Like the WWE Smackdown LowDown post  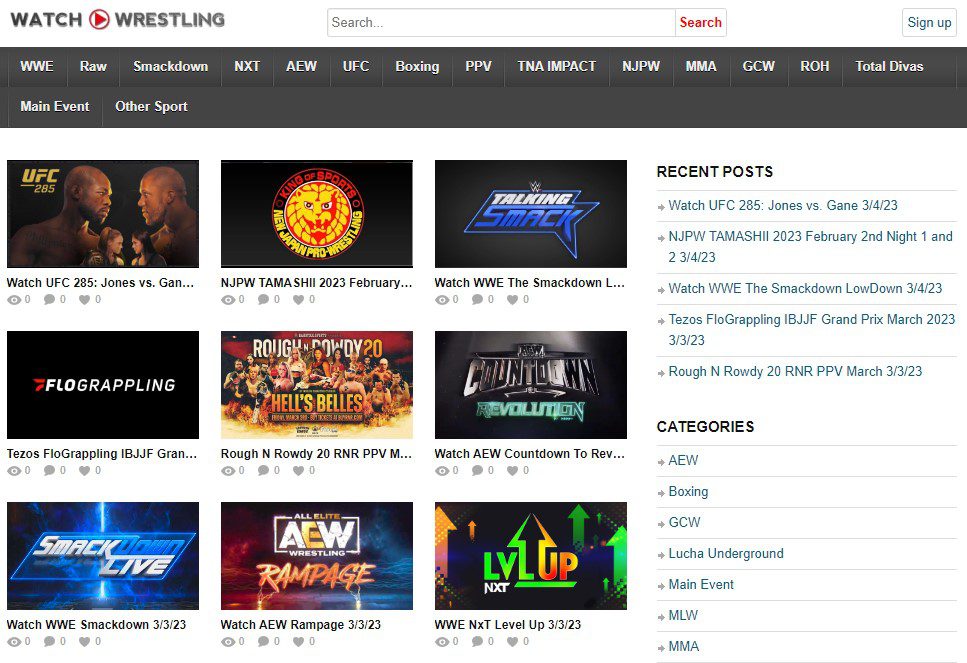(x=512, y=300)
